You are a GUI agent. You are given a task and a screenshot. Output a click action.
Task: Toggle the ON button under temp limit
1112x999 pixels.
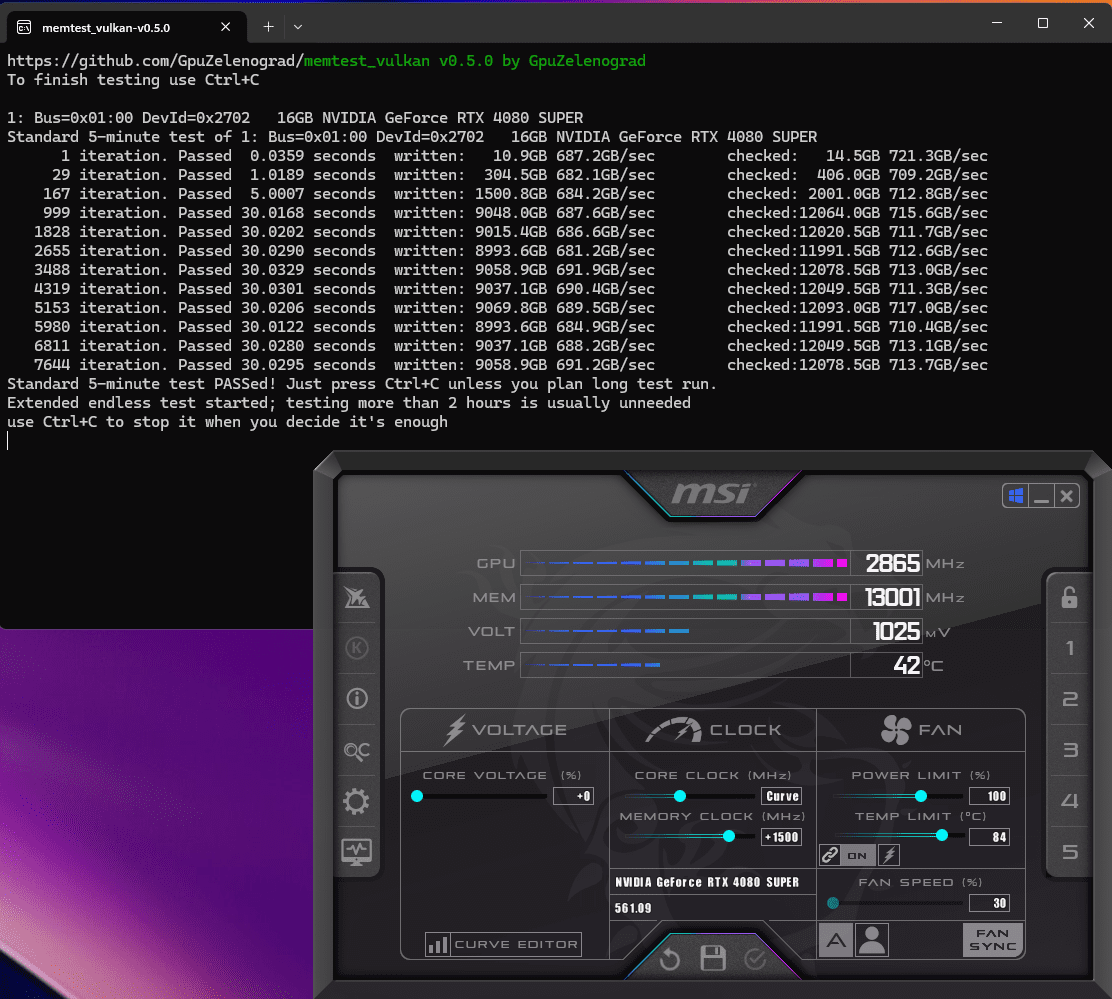[x=857, y=855]
